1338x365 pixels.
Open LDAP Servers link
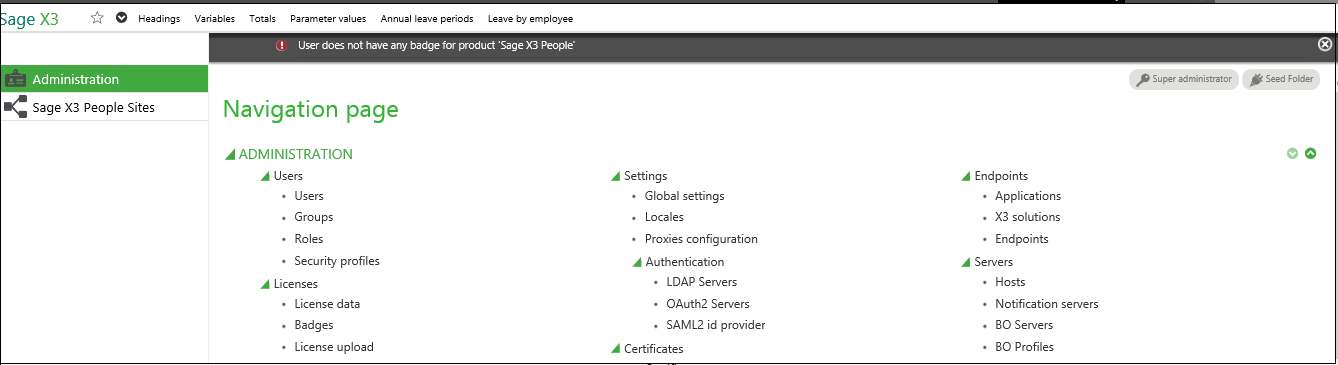coord(702,282)
